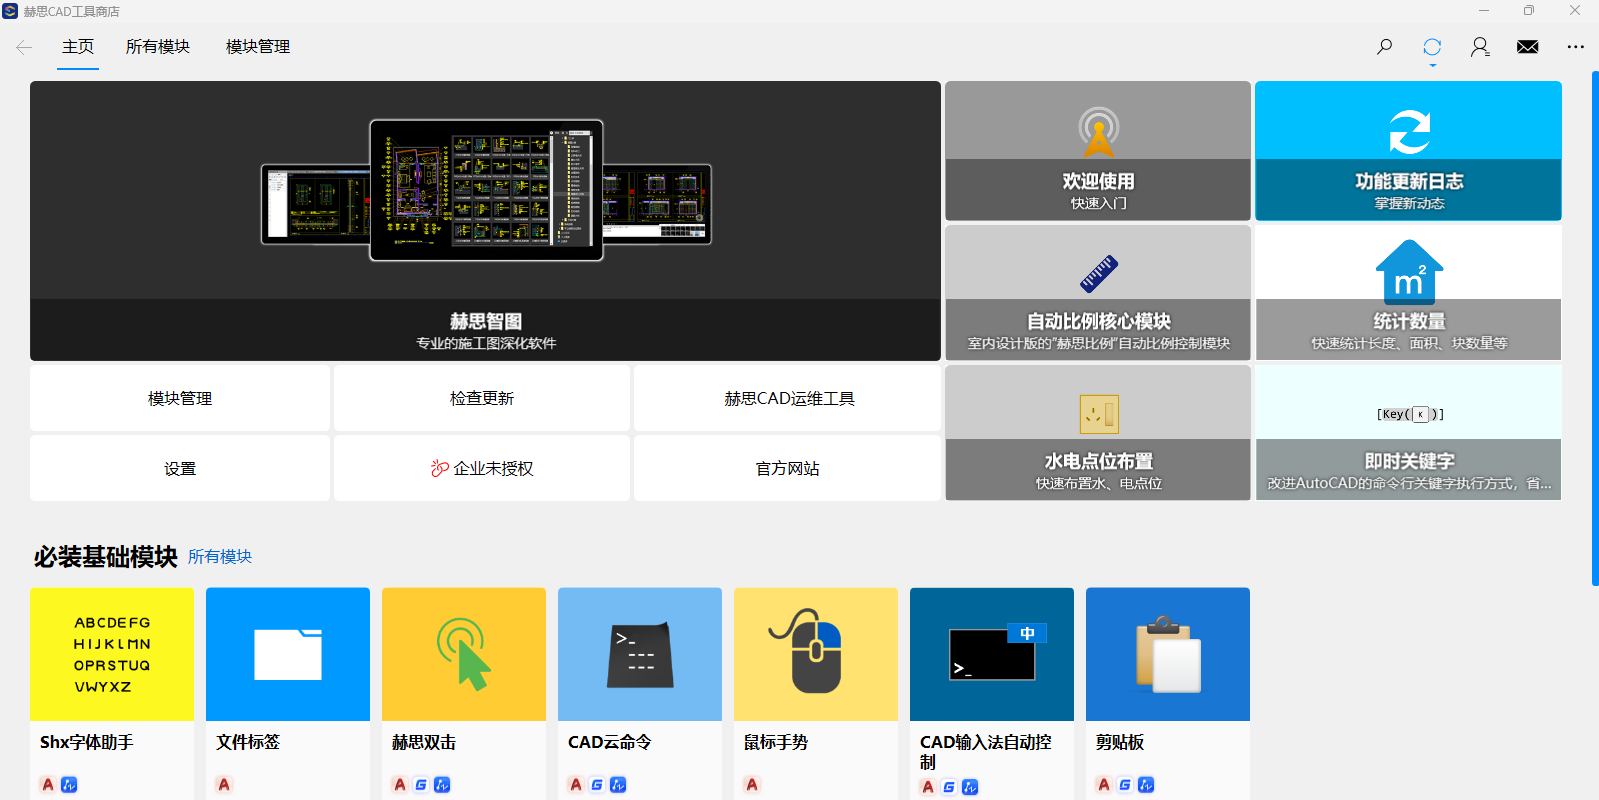Click the search magnifier icon
The height and width of the screenshot is (800, 1599).
click(x=1384, y=47)
